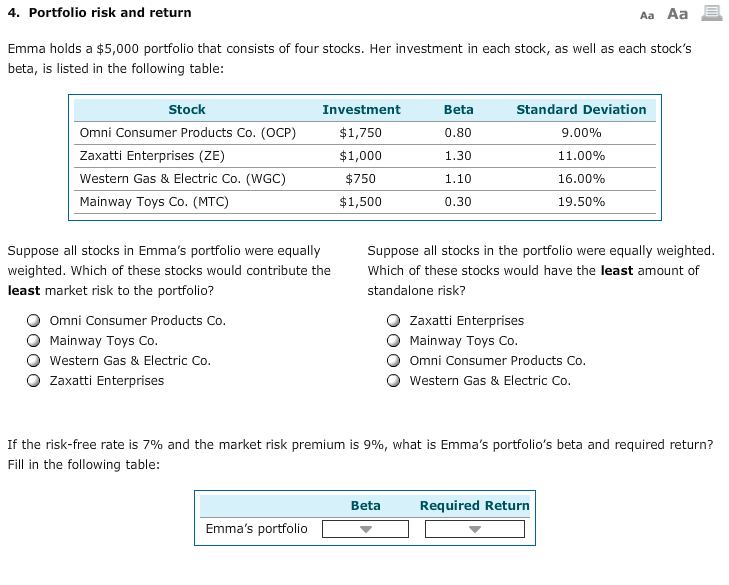The width and height of the screenshot is (729, 585).
Task: Click the Stock column header
Action: (x=187, y=110)
